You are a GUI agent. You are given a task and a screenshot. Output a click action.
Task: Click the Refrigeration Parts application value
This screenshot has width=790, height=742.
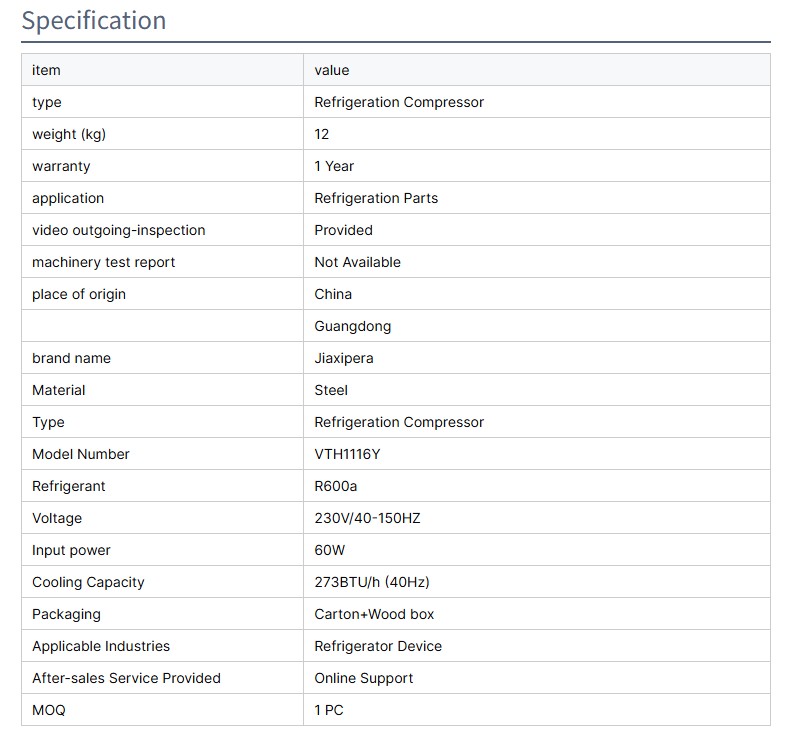(x=376, y=198)
